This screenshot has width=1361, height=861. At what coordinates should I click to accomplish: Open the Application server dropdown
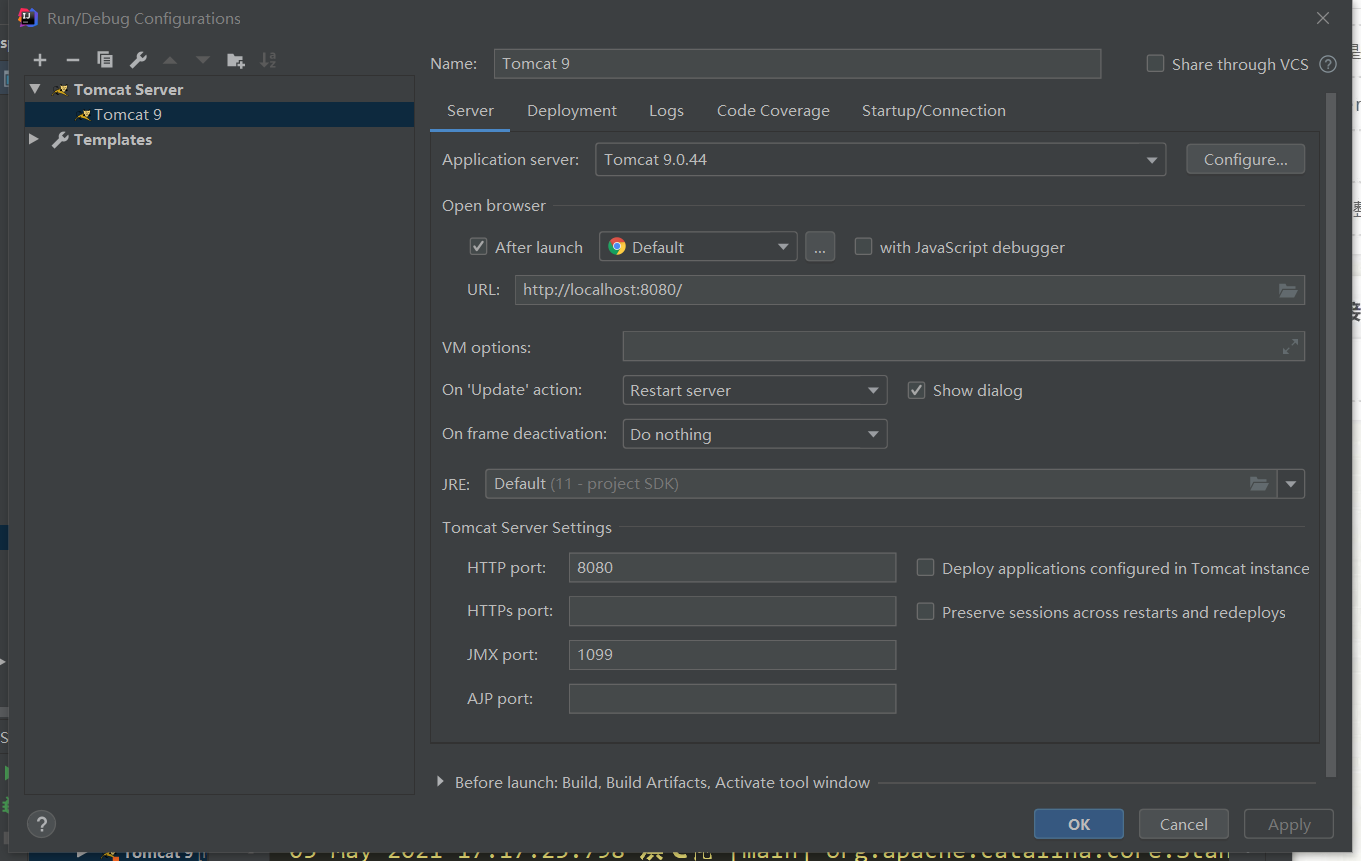tap(1152, 158)
